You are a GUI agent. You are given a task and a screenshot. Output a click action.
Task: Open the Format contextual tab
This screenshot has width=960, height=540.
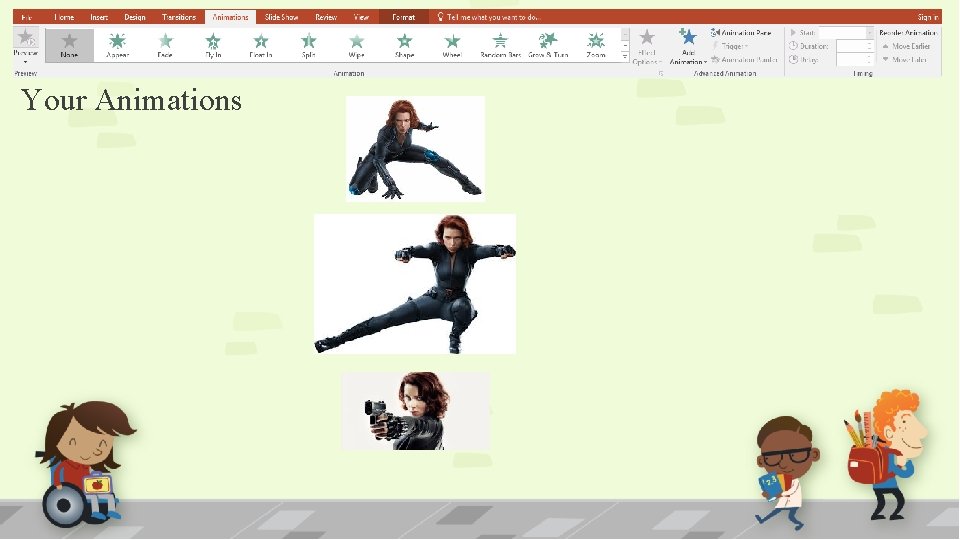403,17
